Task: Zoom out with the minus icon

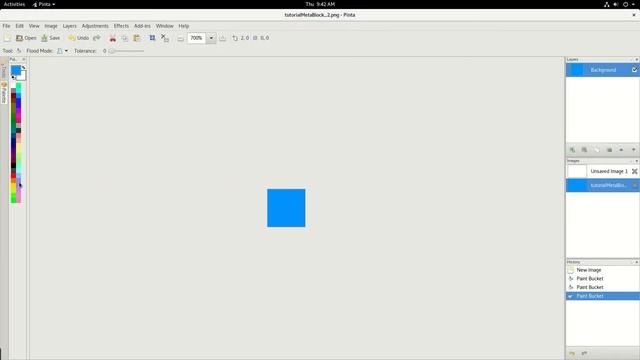Action: click(x=180, y=38)
